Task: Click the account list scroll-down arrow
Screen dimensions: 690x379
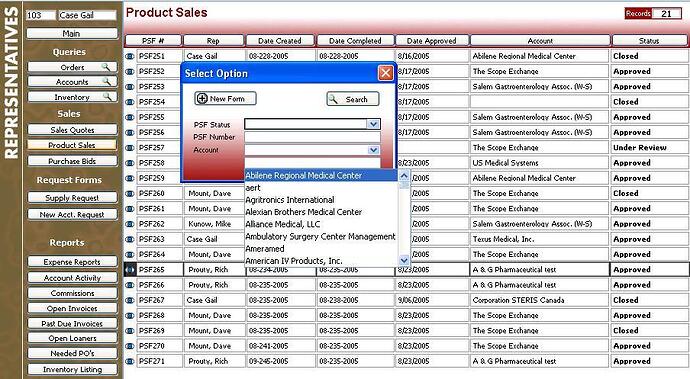Action: point(404,261)
